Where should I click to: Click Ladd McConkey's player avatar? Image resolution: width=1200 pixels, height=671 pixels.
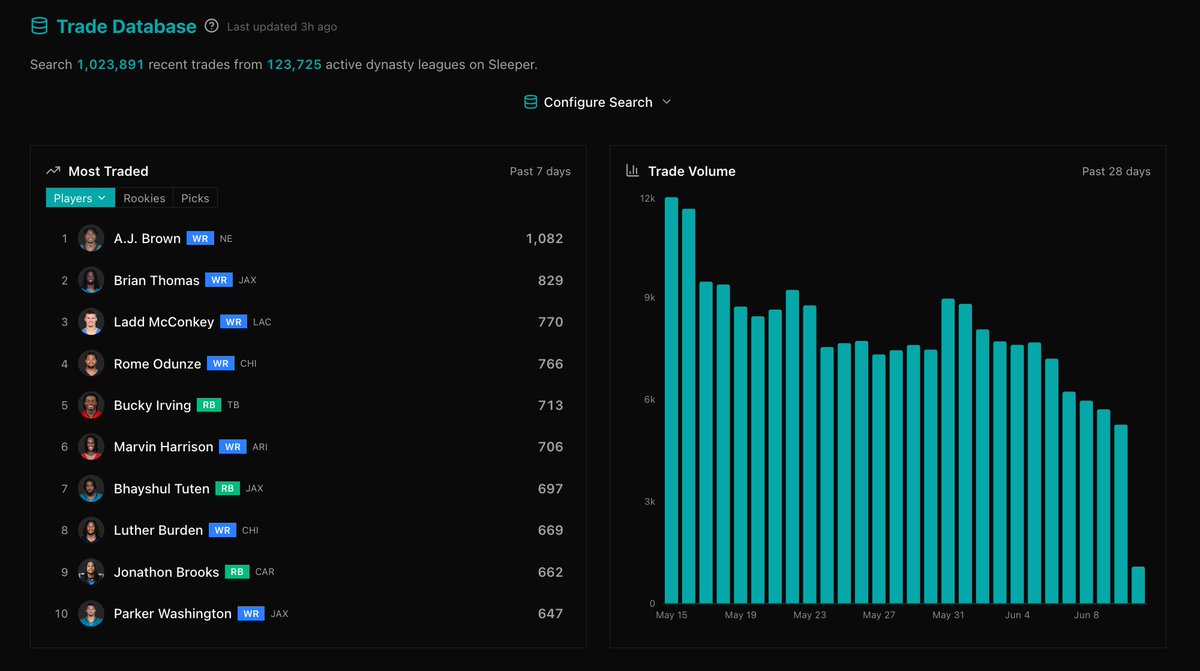pyautogui.click(x=91, y=322)
